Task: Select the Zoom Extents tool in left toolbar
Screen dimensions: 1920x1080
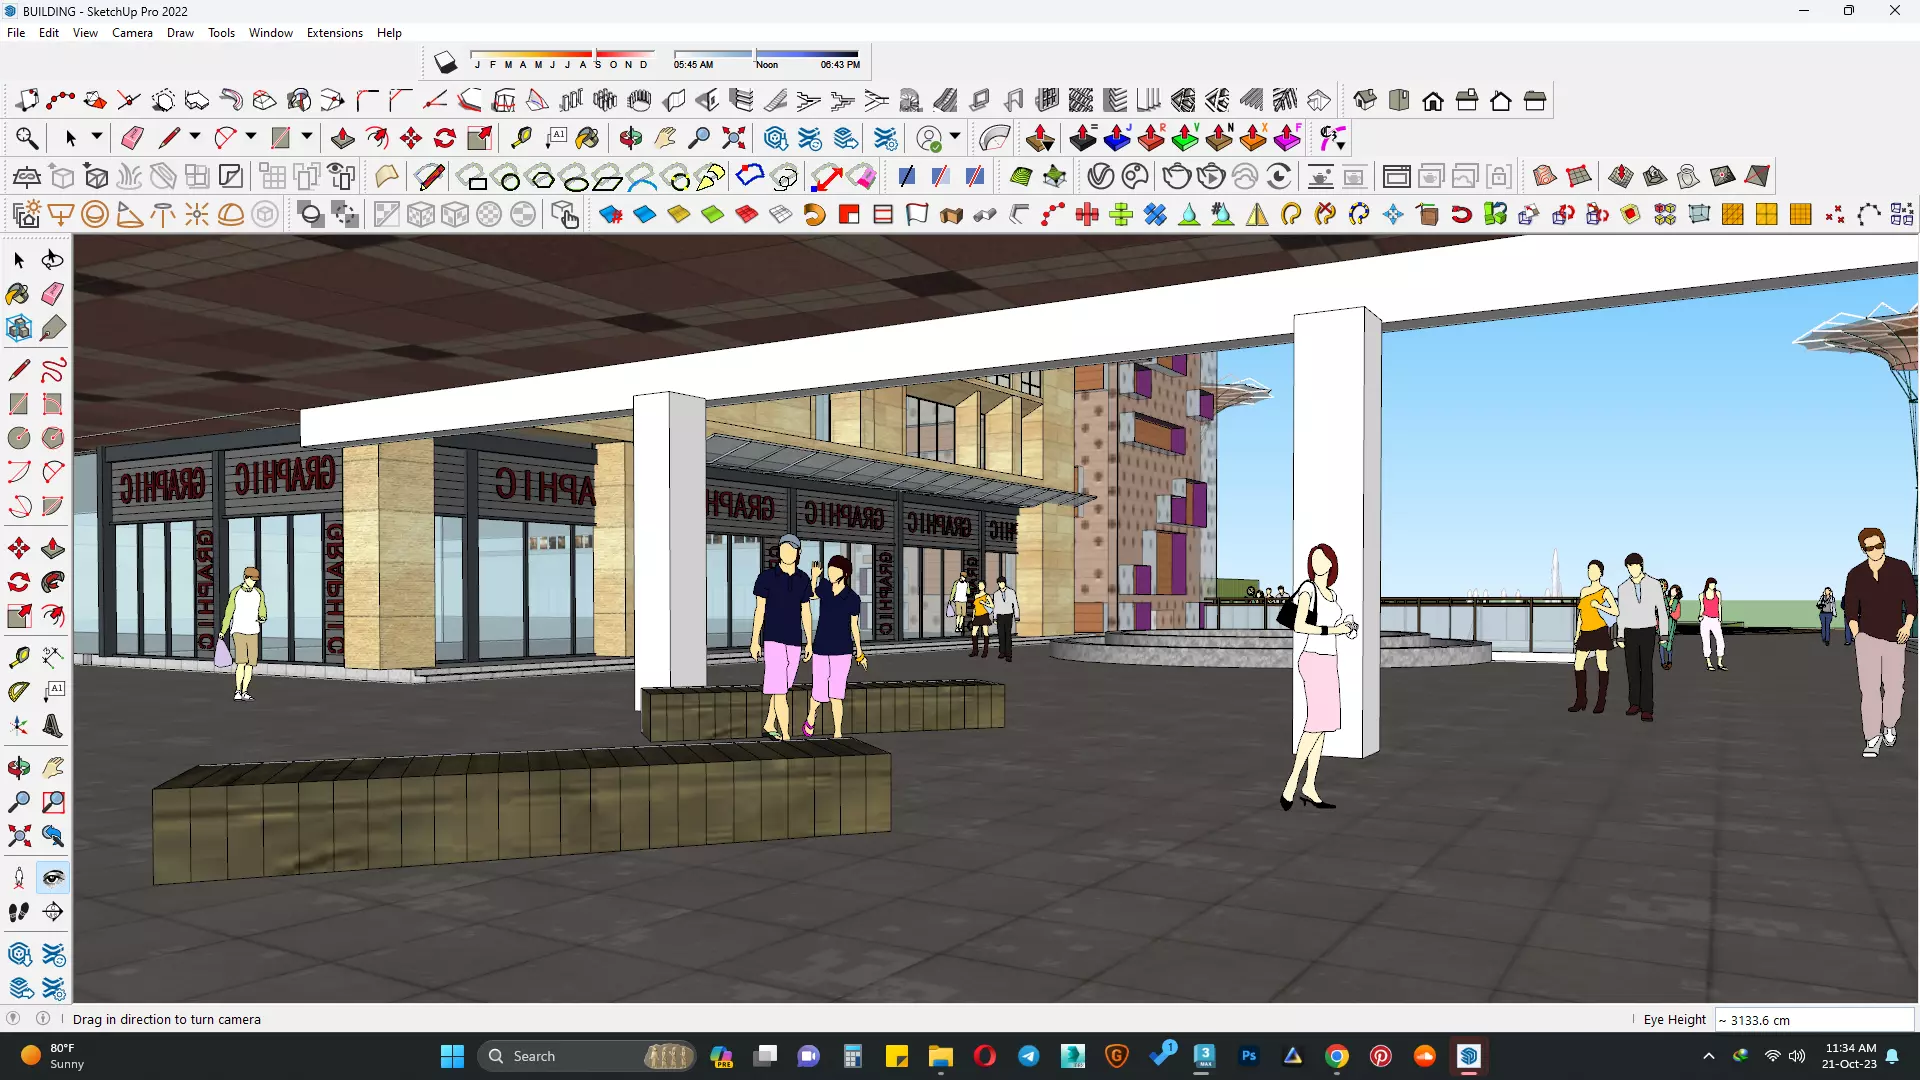Action: pos(19,836)
